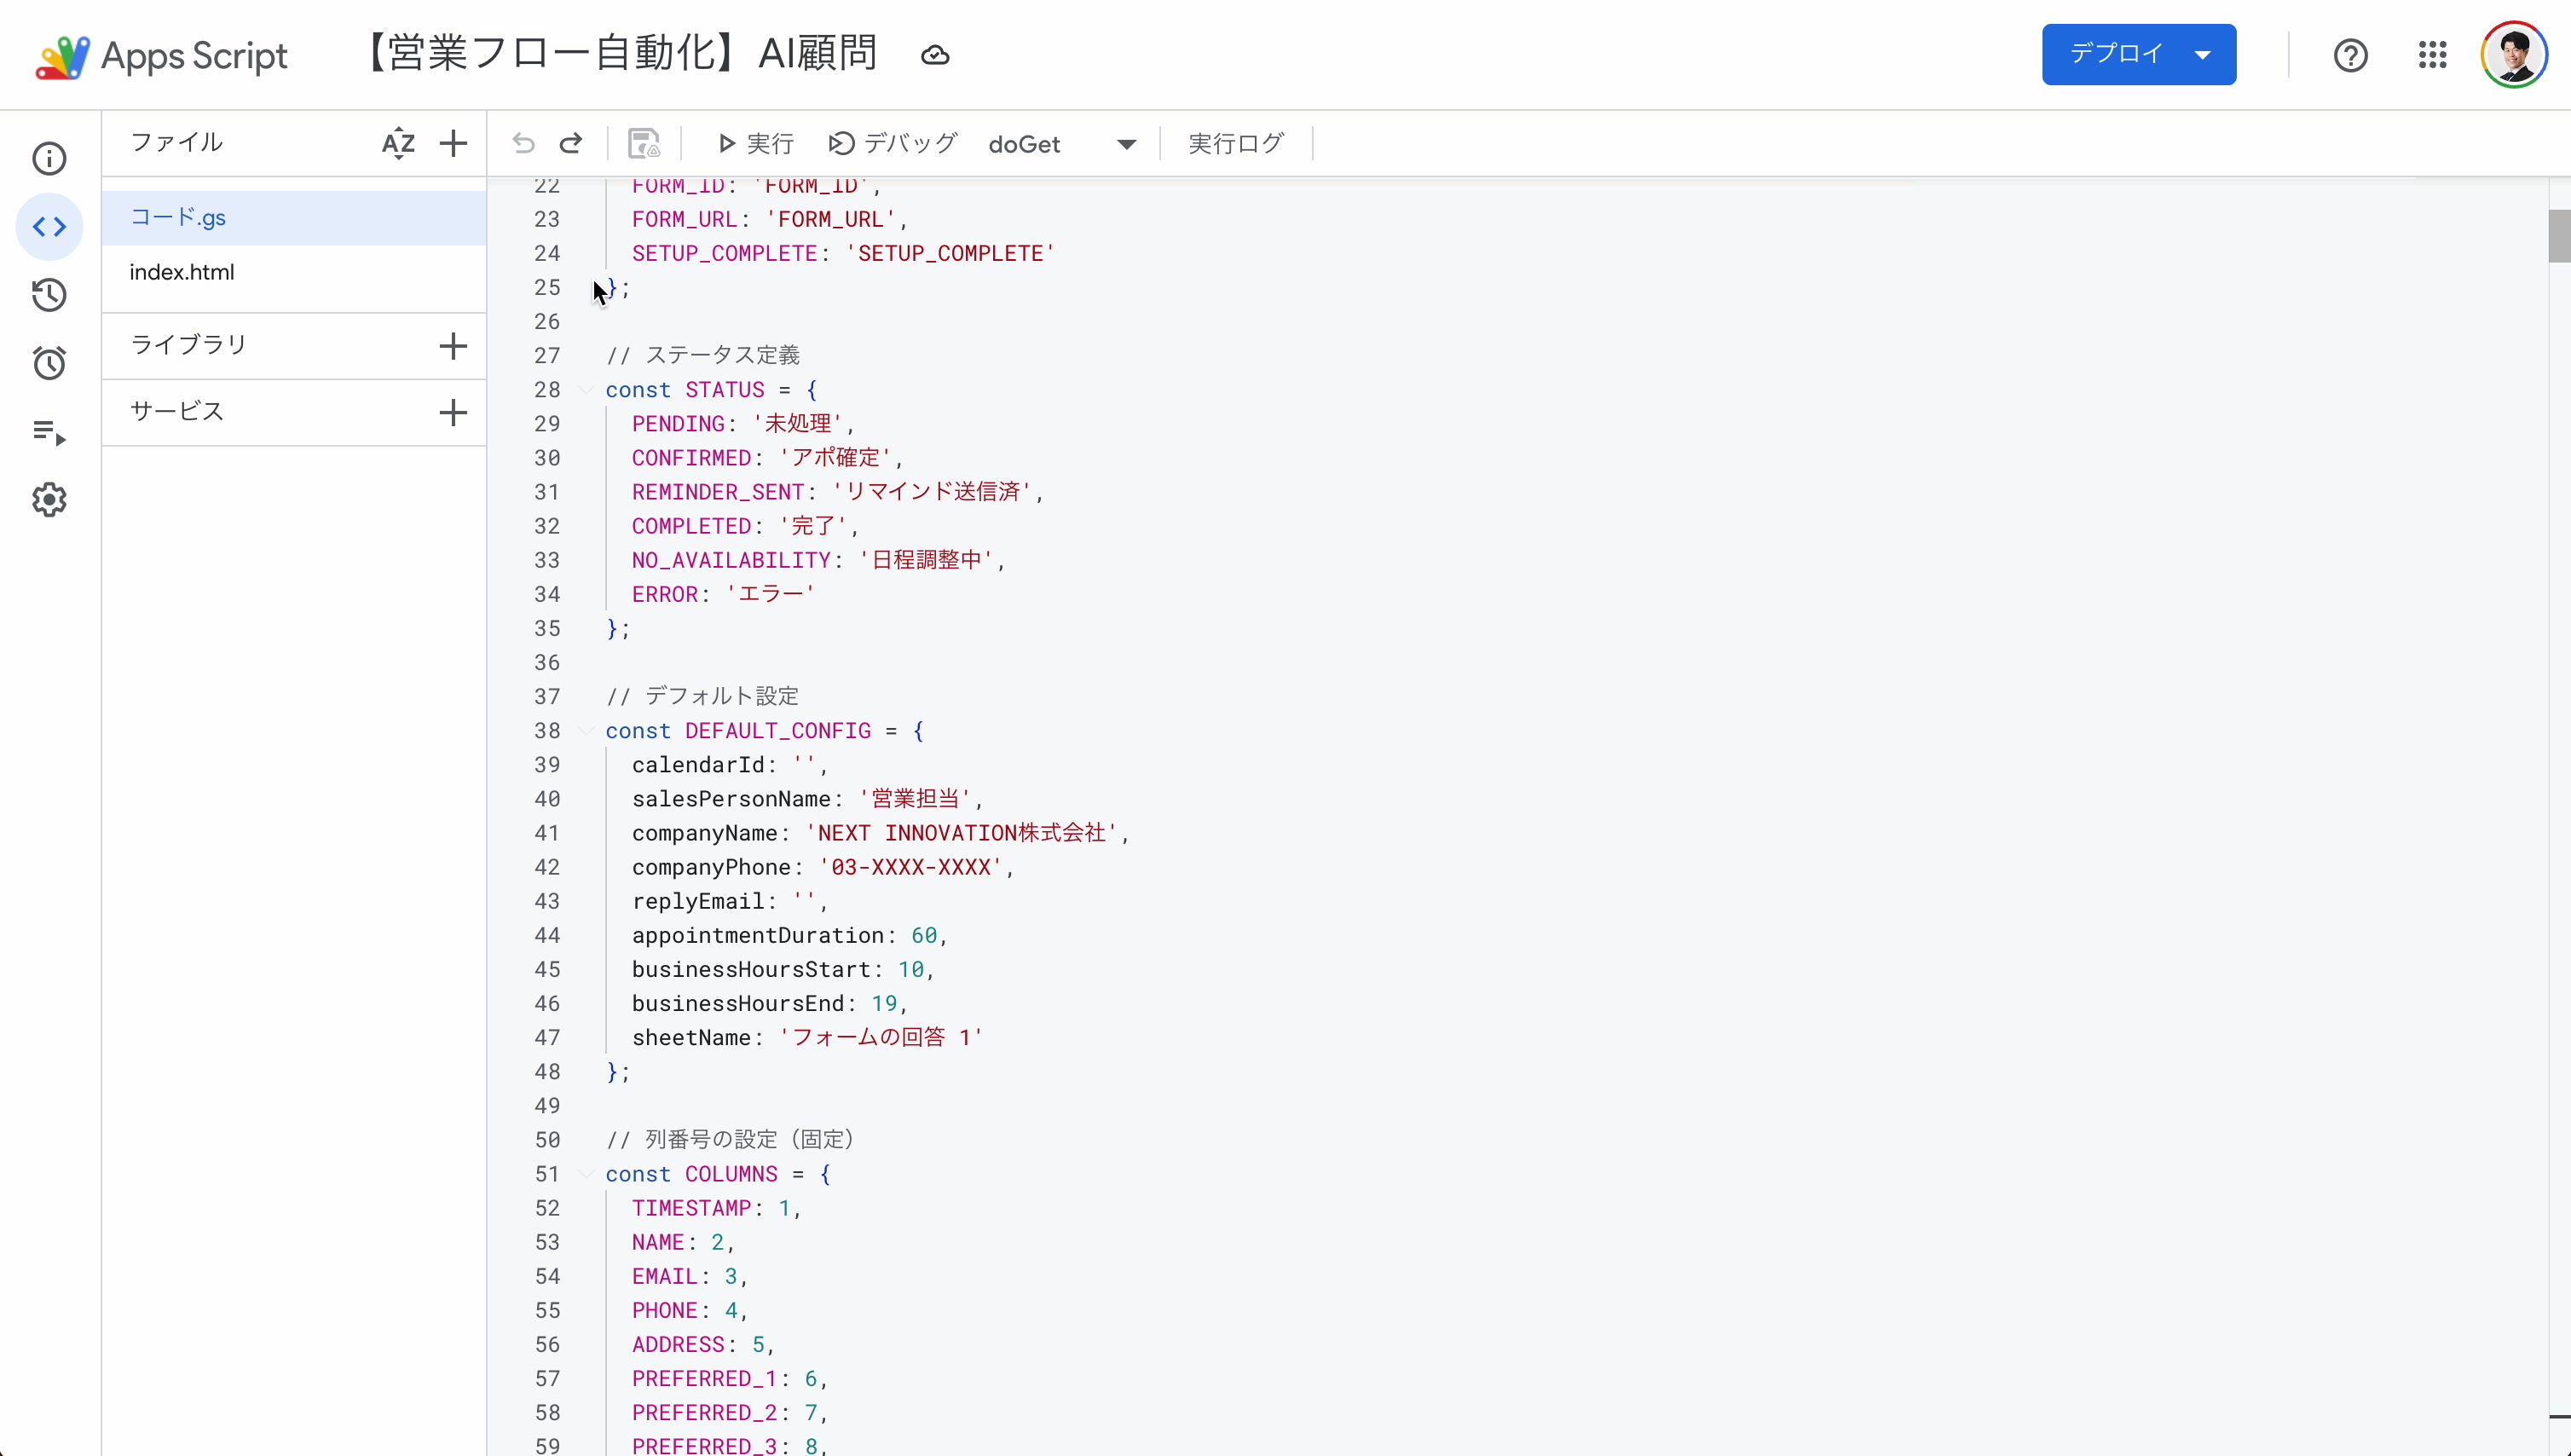Open the Executions list icon in sidebar
Image resolution: width=2571 pixels, height=1456 pixels.
tap(49, 432)
